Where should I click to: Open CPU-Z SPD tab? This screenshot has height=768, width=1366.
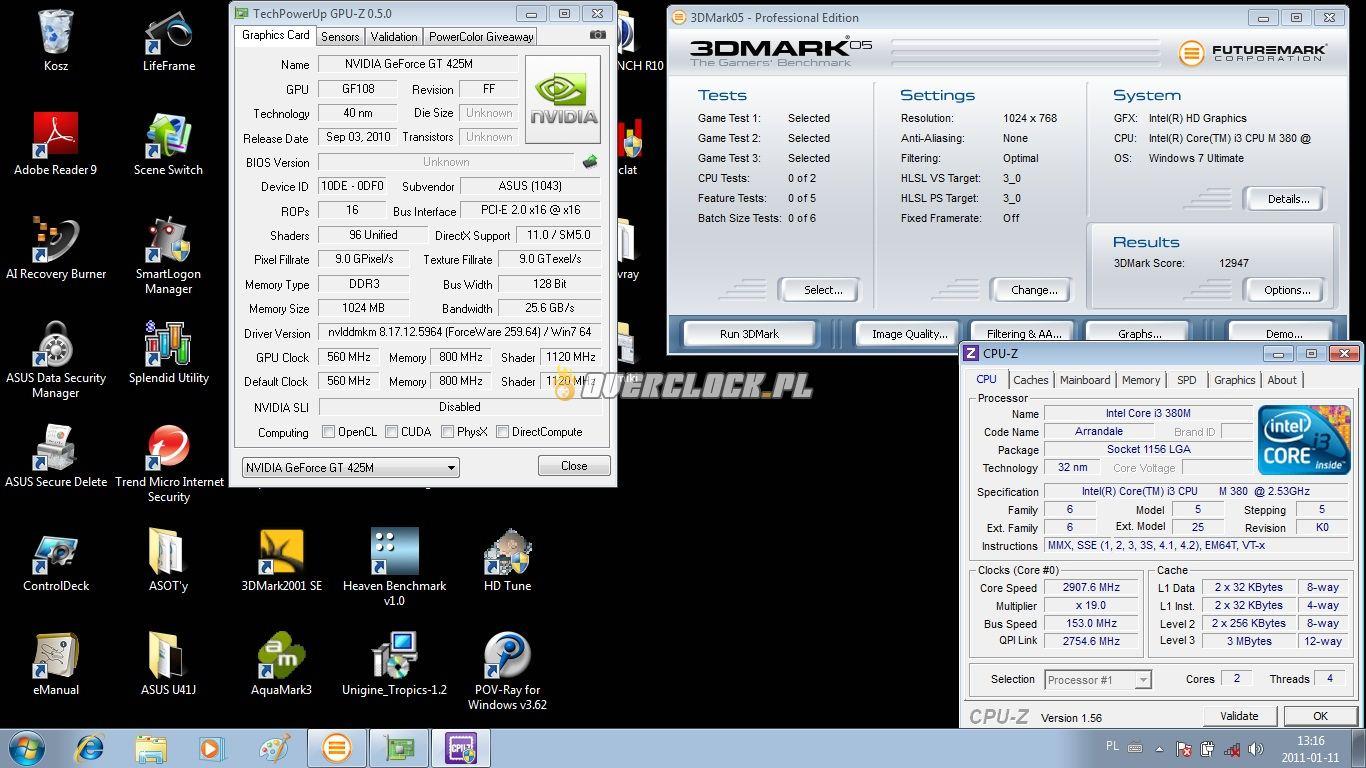pyautogui.click(x=1187, y=380)
